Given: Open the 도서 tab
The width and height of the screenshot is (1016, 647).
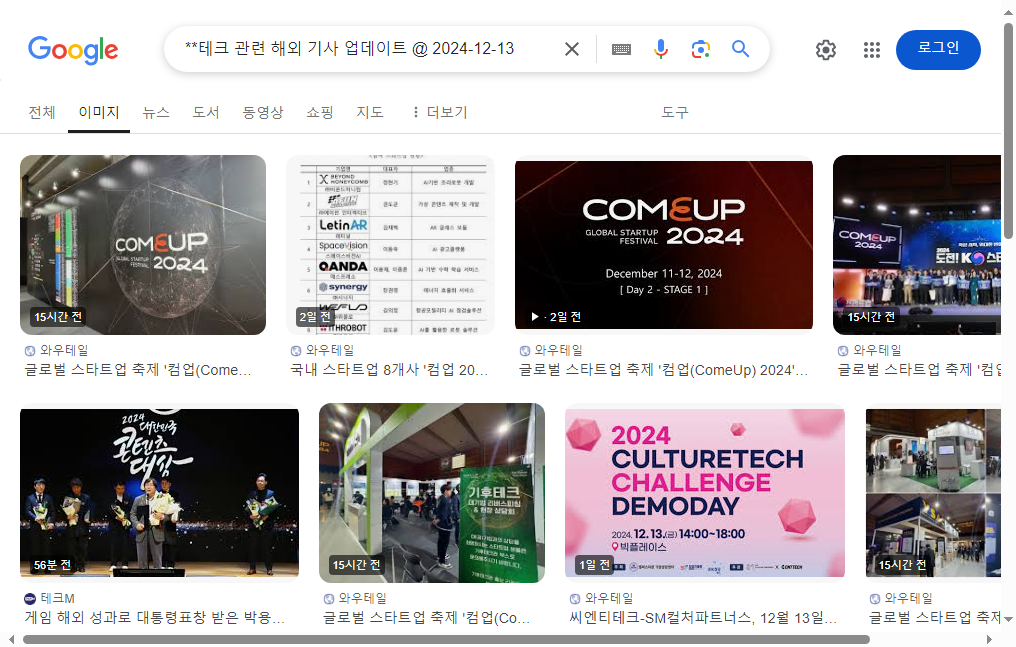Looking at the screenshot, I should click(x=206, y=113).
